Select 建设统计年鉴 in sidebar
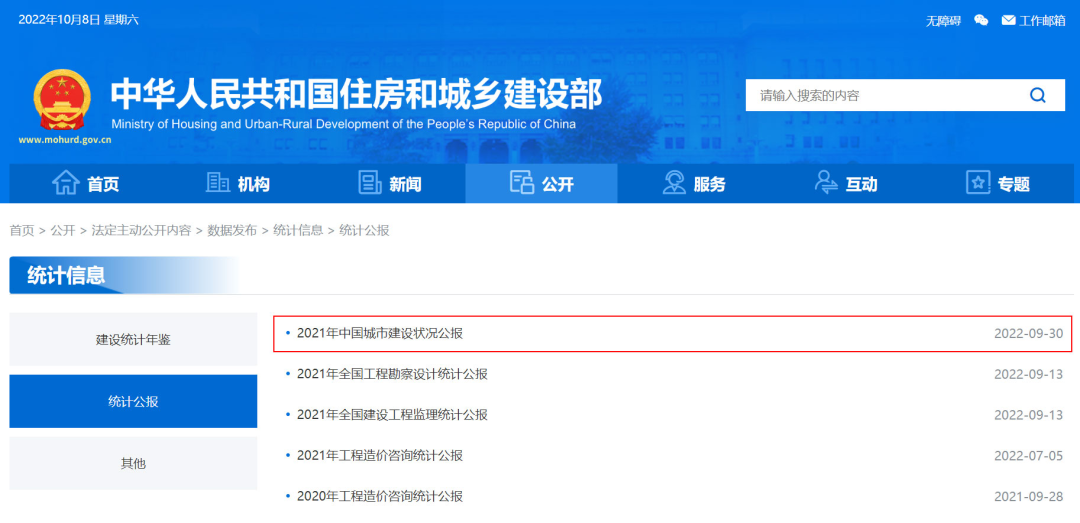The height and width of the screenshot is (523, 1080). [x=133, y=339]
